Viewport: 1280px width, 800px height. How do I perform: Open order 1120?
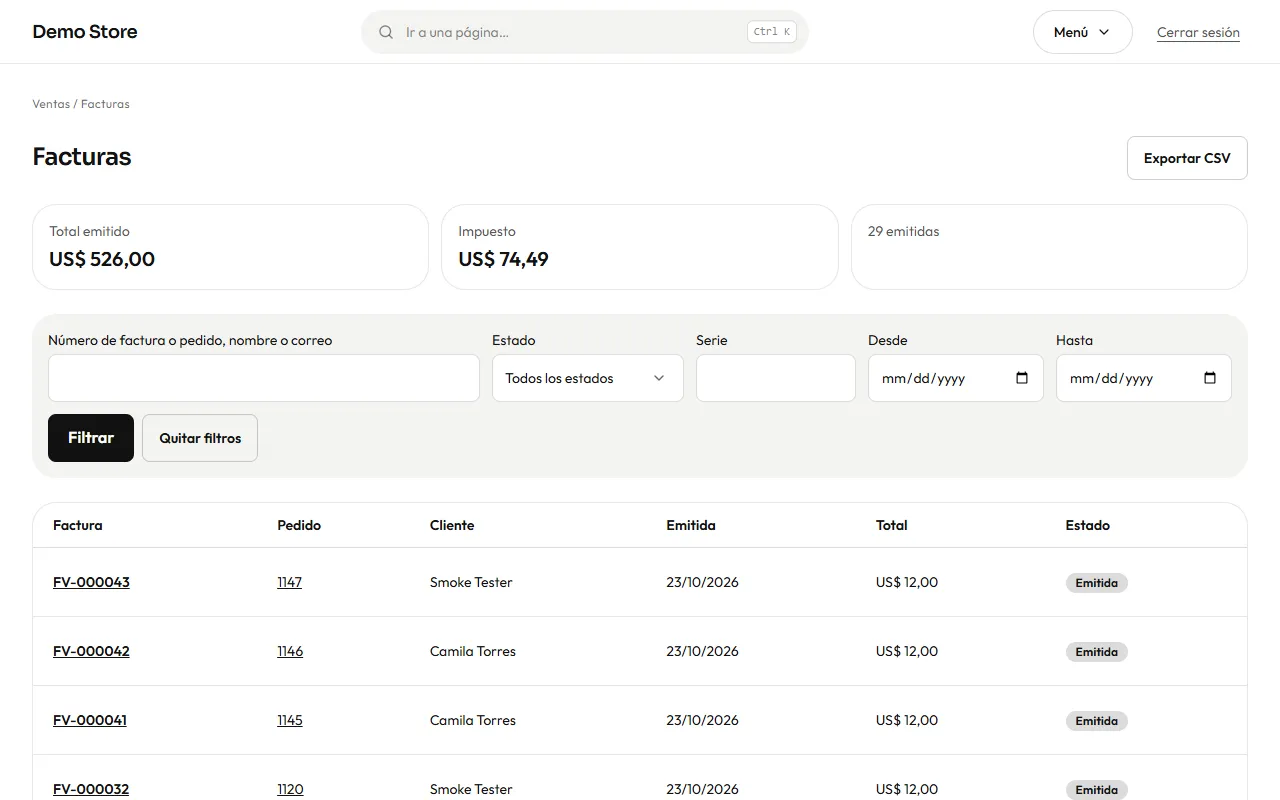click(x=290, y=789)
